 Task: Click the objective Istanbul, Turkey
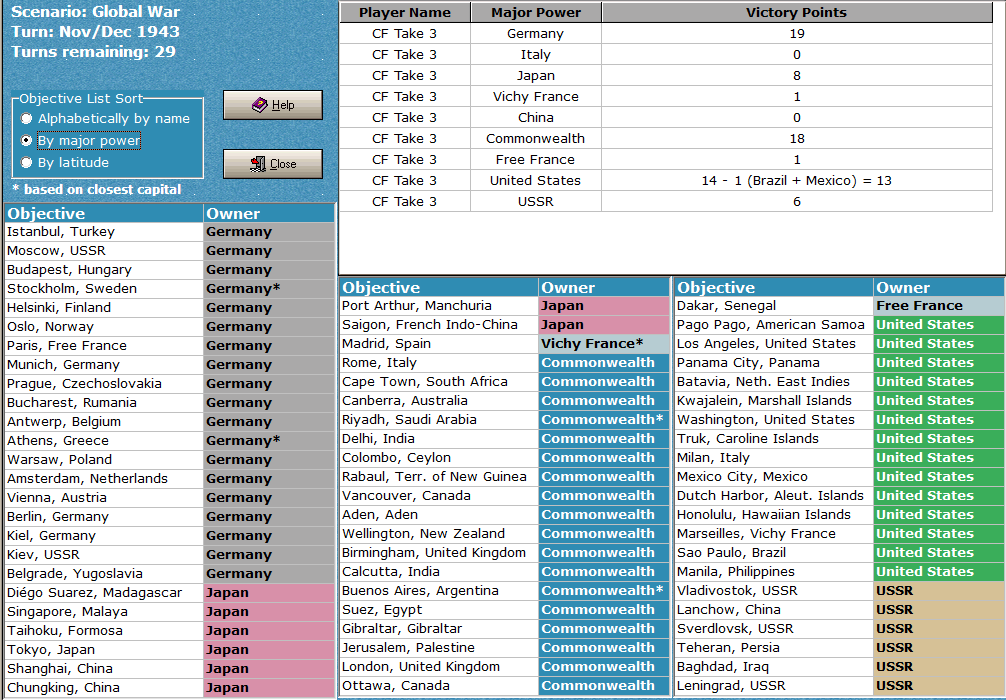click(104, 232)
